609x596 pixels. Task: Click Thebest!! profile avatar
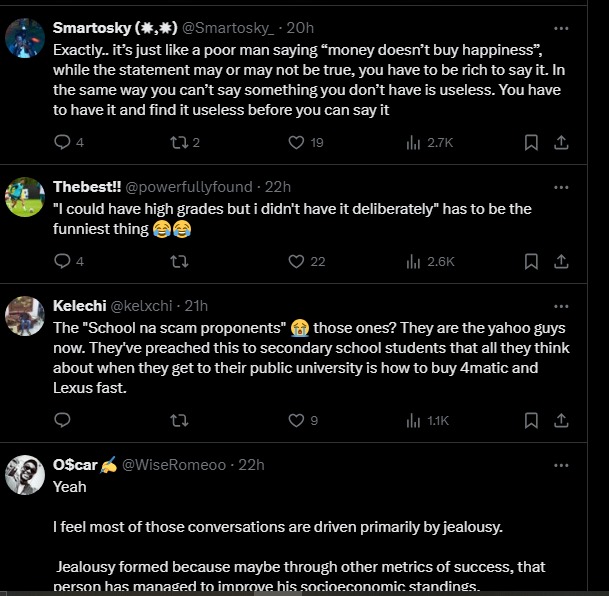click(25, 197)
